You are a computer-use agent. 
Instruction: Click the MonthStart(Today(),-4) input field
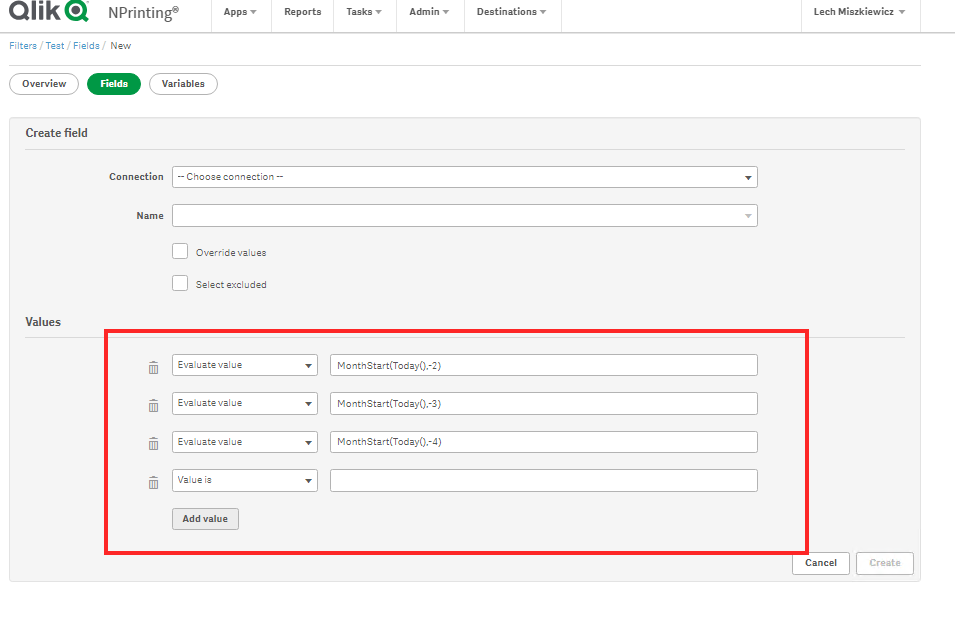click(x=544, y=442)
